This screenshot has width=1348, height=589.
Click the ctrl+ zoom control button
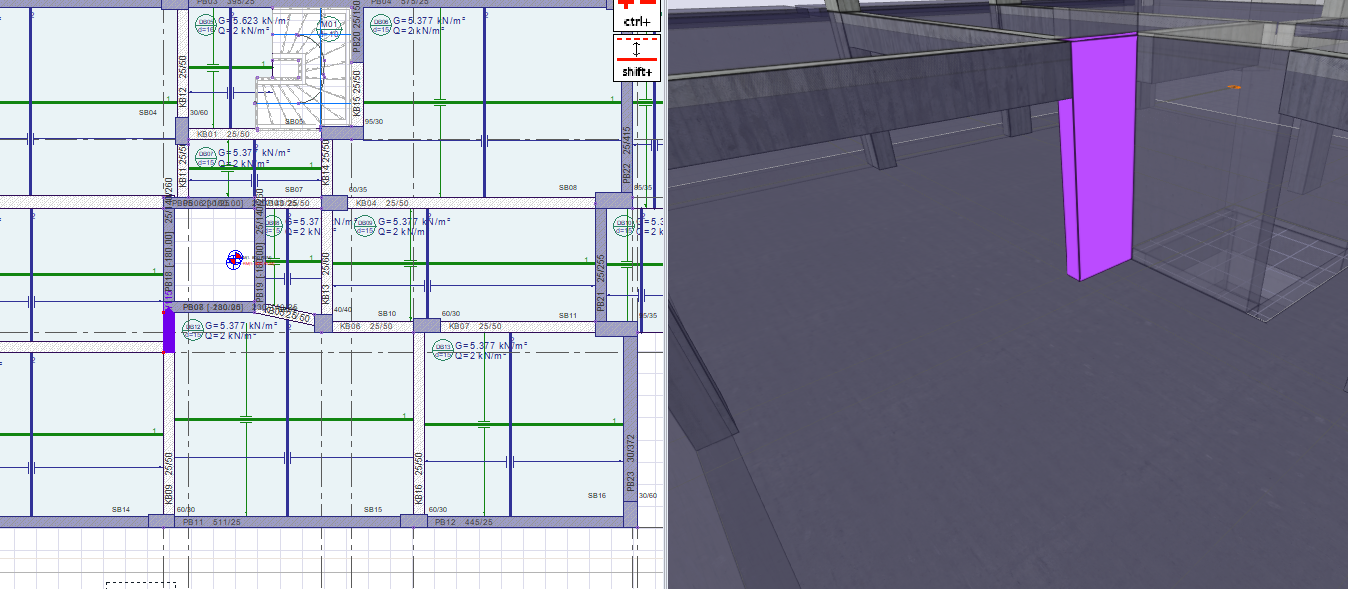tap(636, 14)
